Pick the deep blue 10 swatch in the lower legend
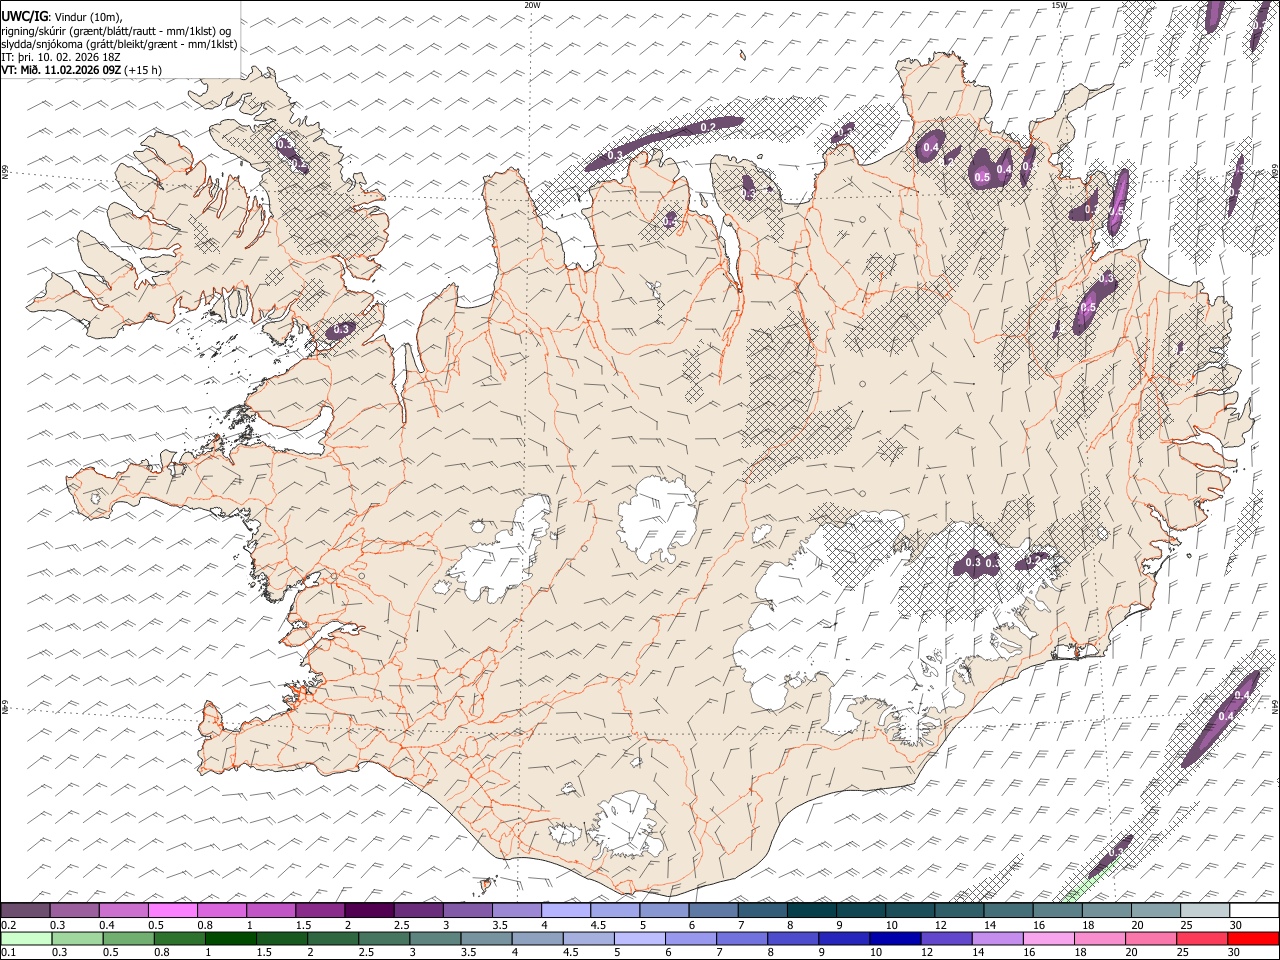The width and height of the screenshot is (1280, 960). (894, 939)
